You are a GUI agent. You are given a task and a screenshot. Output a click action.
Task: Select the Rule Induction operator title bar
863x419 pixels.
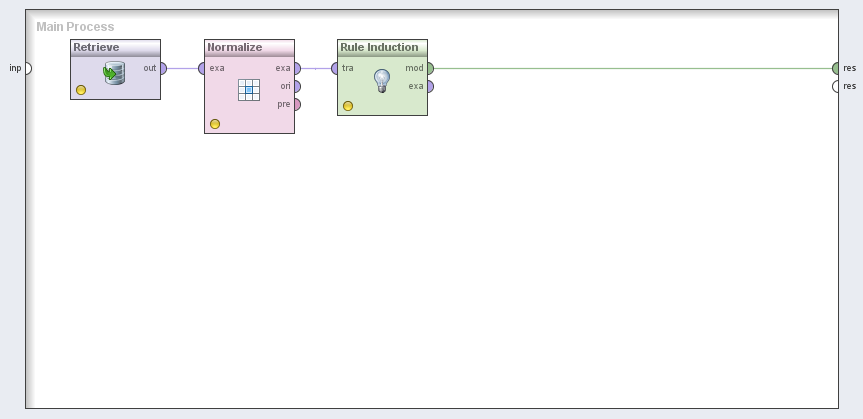click(382, 47)
